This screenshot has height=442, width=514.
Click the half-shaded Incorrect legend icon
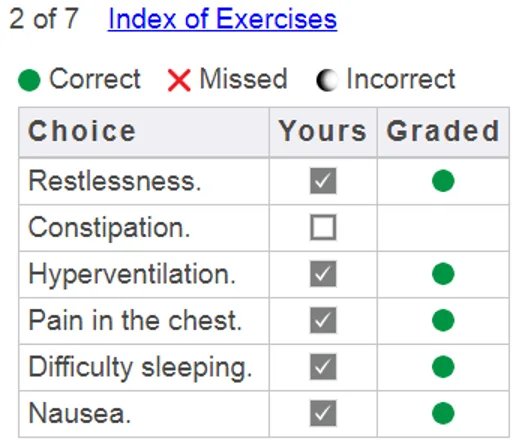[327, 80]
